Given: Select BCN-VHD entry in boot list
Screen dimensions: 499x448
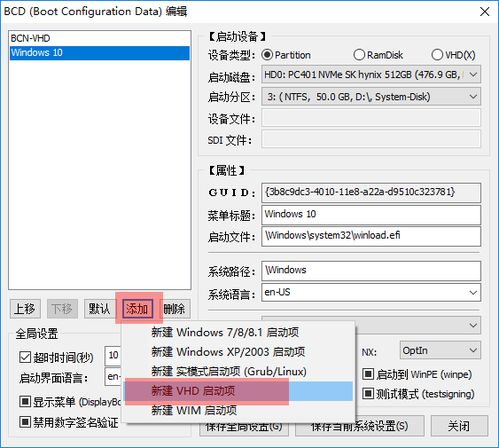Looking at the screenshot, I should (x=100, y=38).
